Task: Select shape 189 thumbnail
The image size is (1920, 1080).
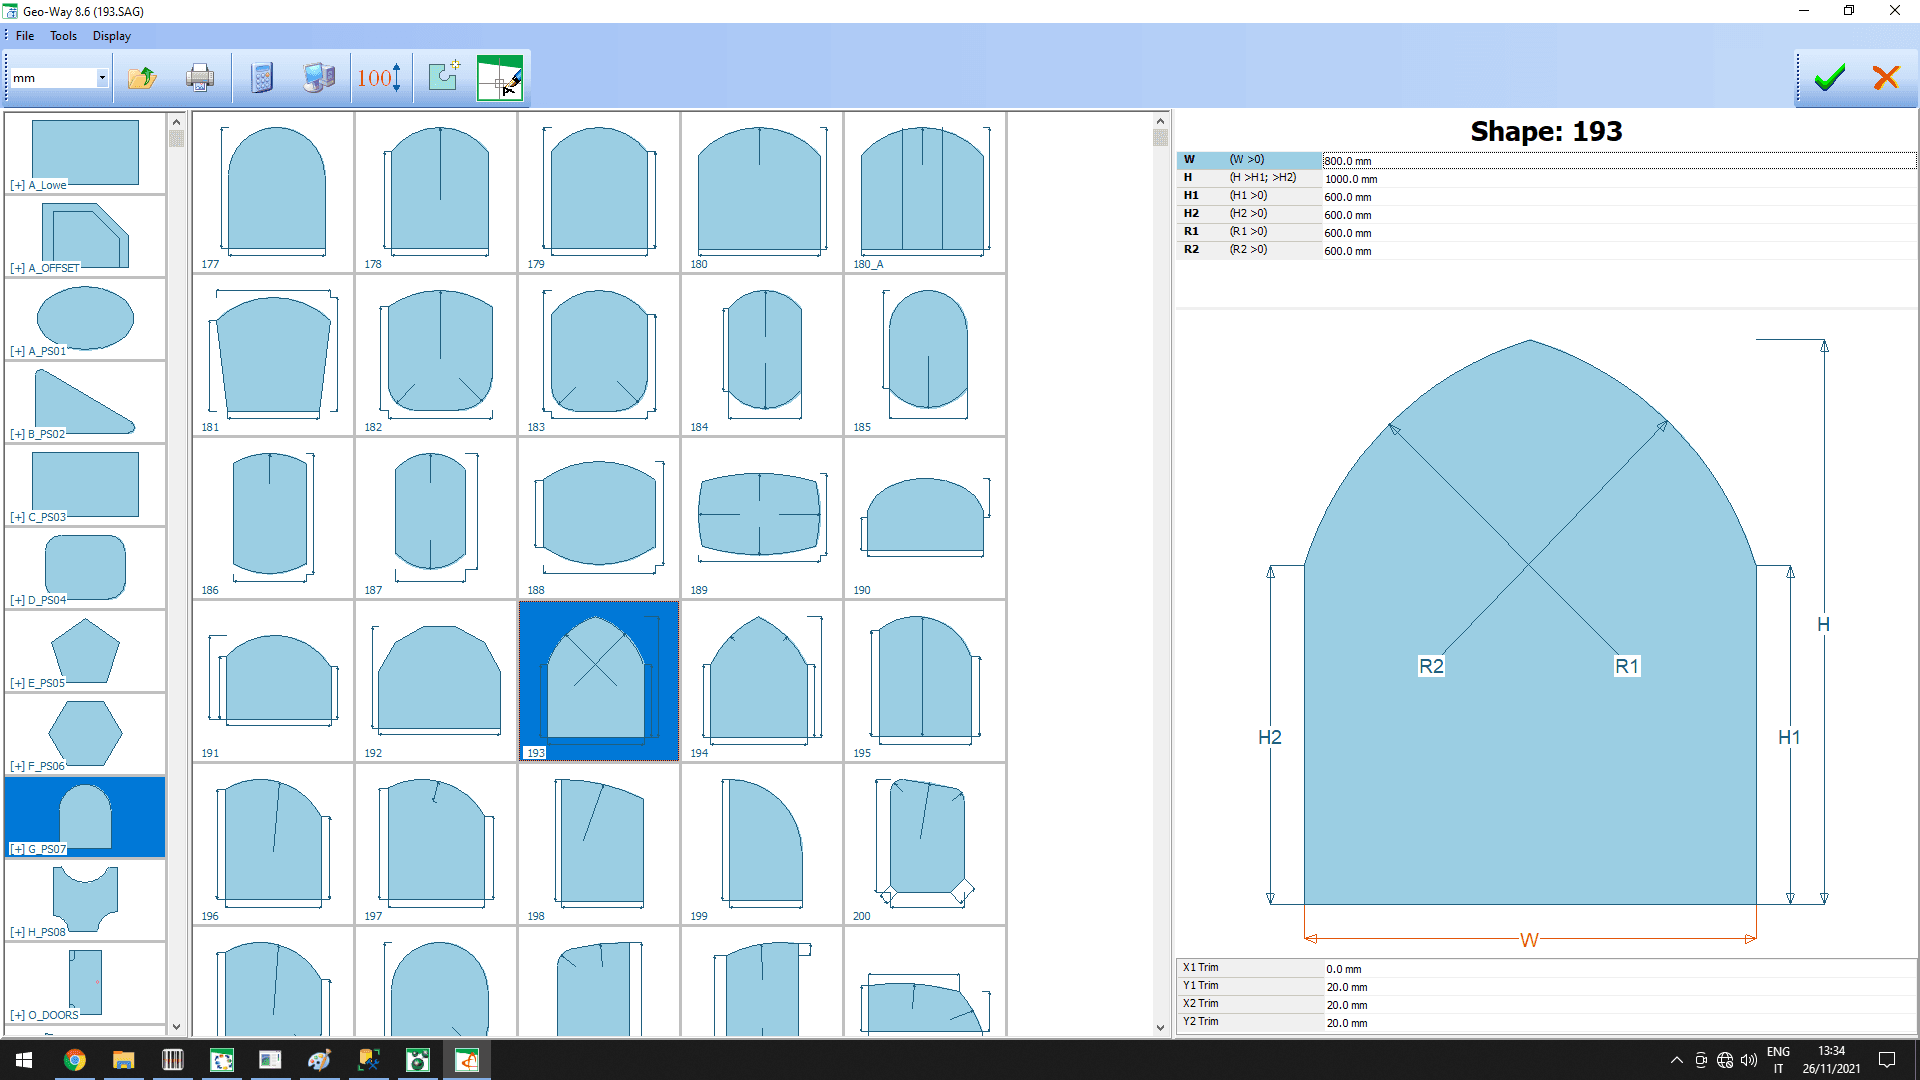Action: click(762, 518)
